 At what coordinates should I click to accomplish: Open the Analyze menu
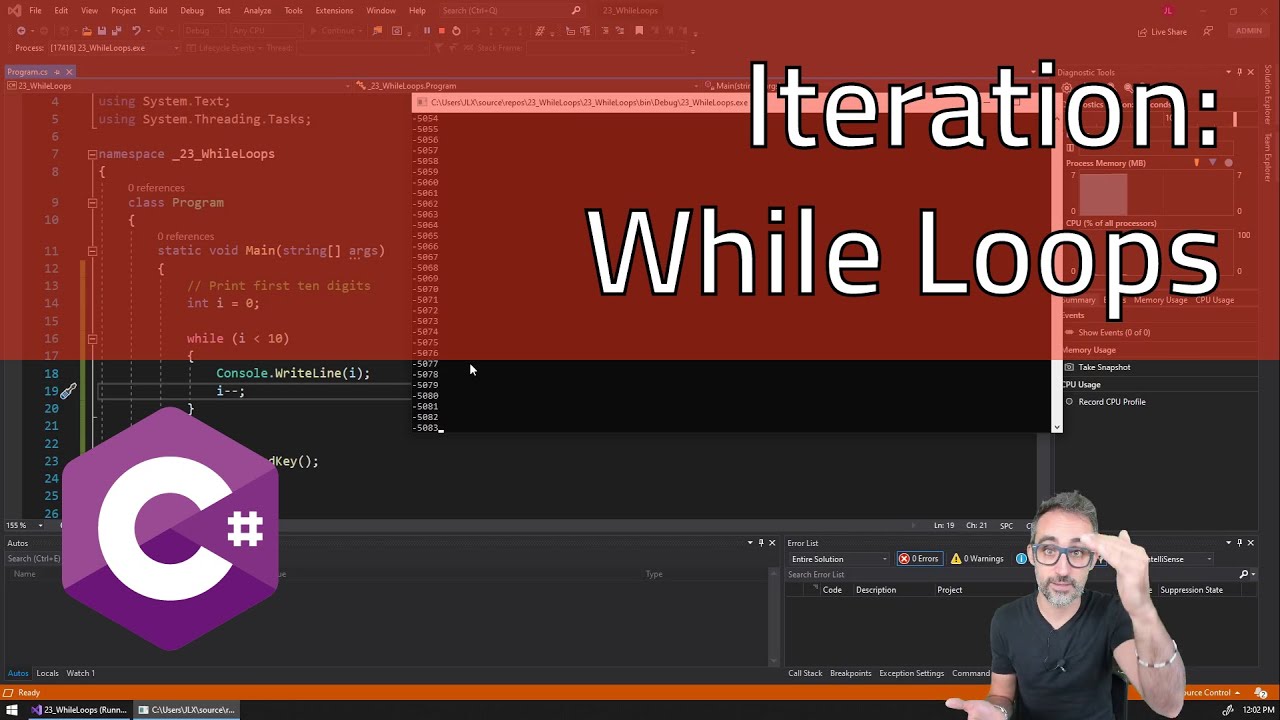257,11
